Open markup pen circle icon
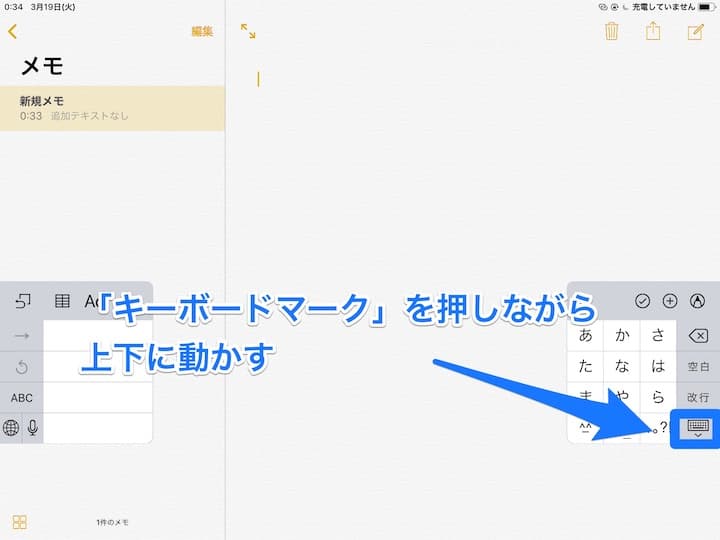Screen dimensions: 720x540 (x=698, y=301)
